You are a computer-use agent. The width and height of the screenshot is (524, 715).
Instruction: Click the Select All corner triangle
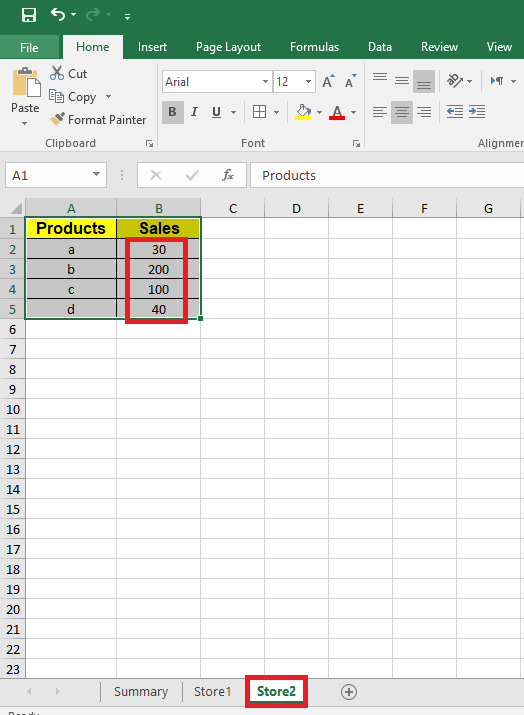click(x=16, y=208)
